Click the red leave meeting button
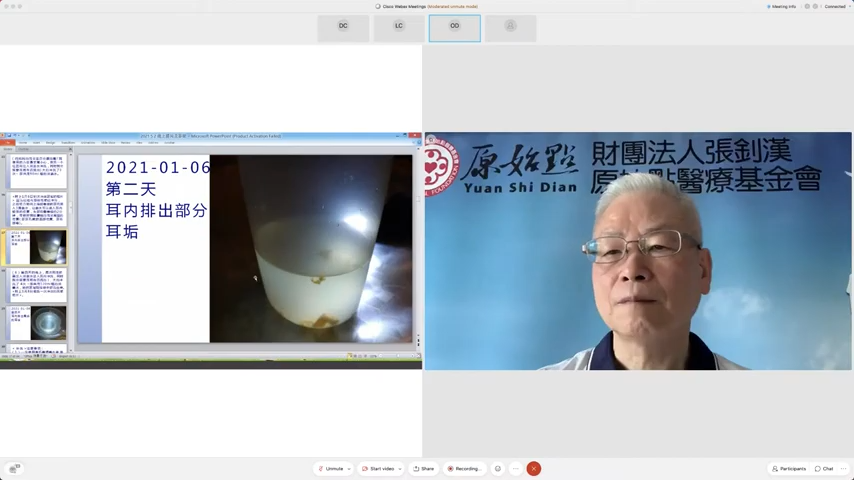The height and width of the screenshot is (480, 854). click(534, 468)
